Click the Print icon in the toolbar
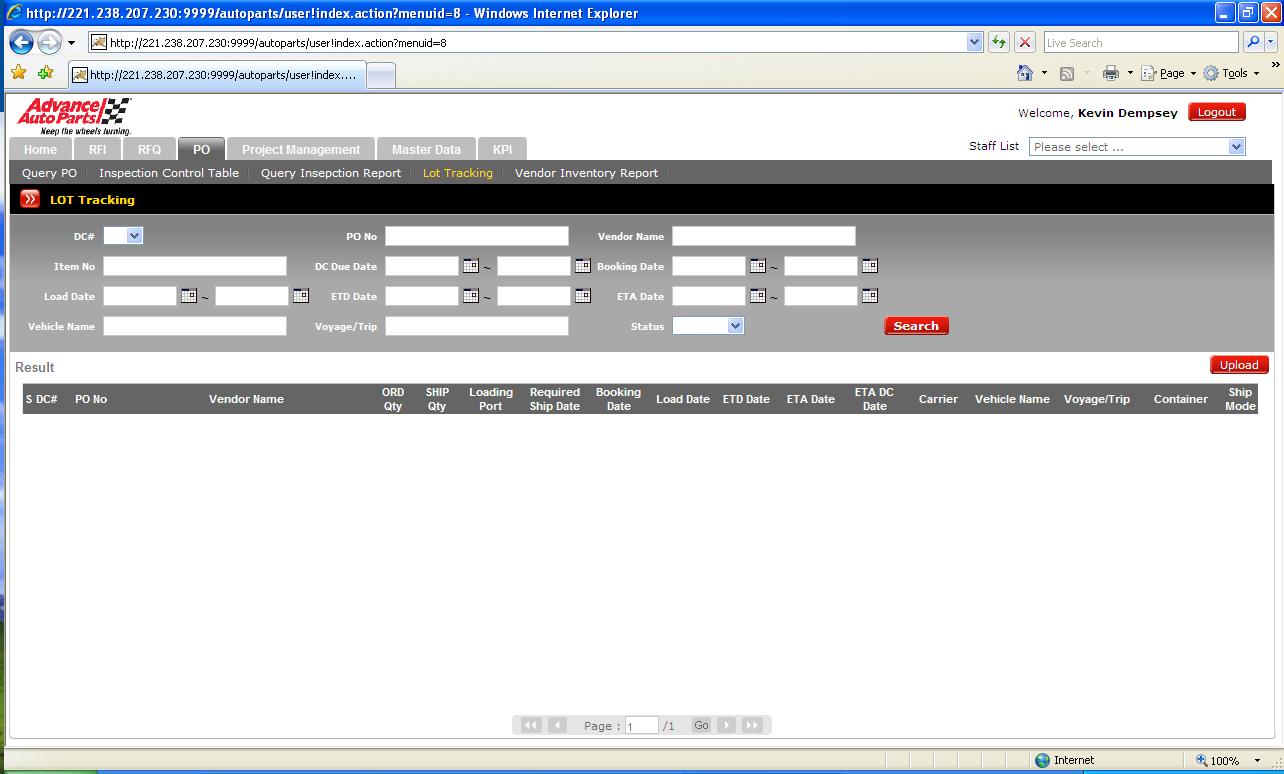 pyautogui.click(x=1110, y=73)
